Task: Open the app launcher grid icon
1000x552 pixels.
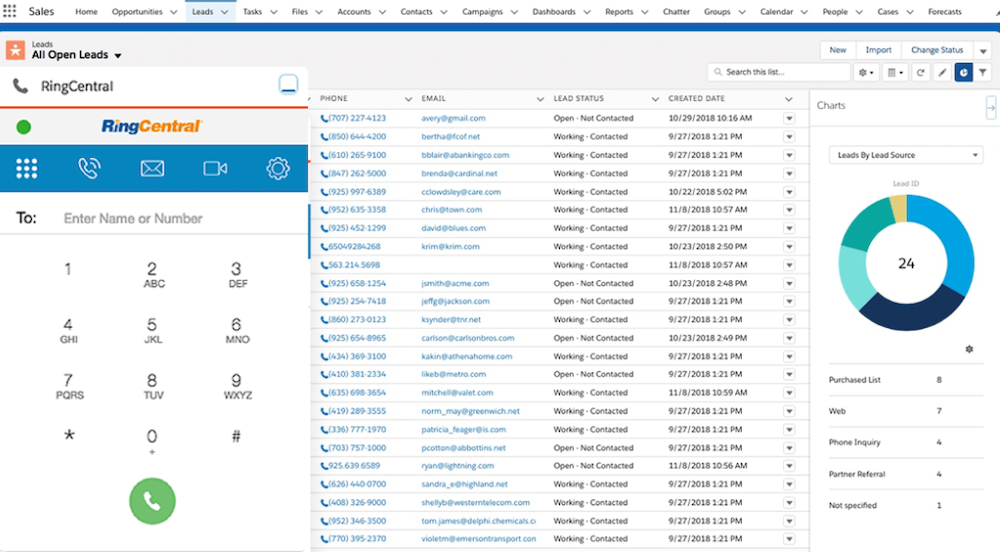Action: coord(10,11)
